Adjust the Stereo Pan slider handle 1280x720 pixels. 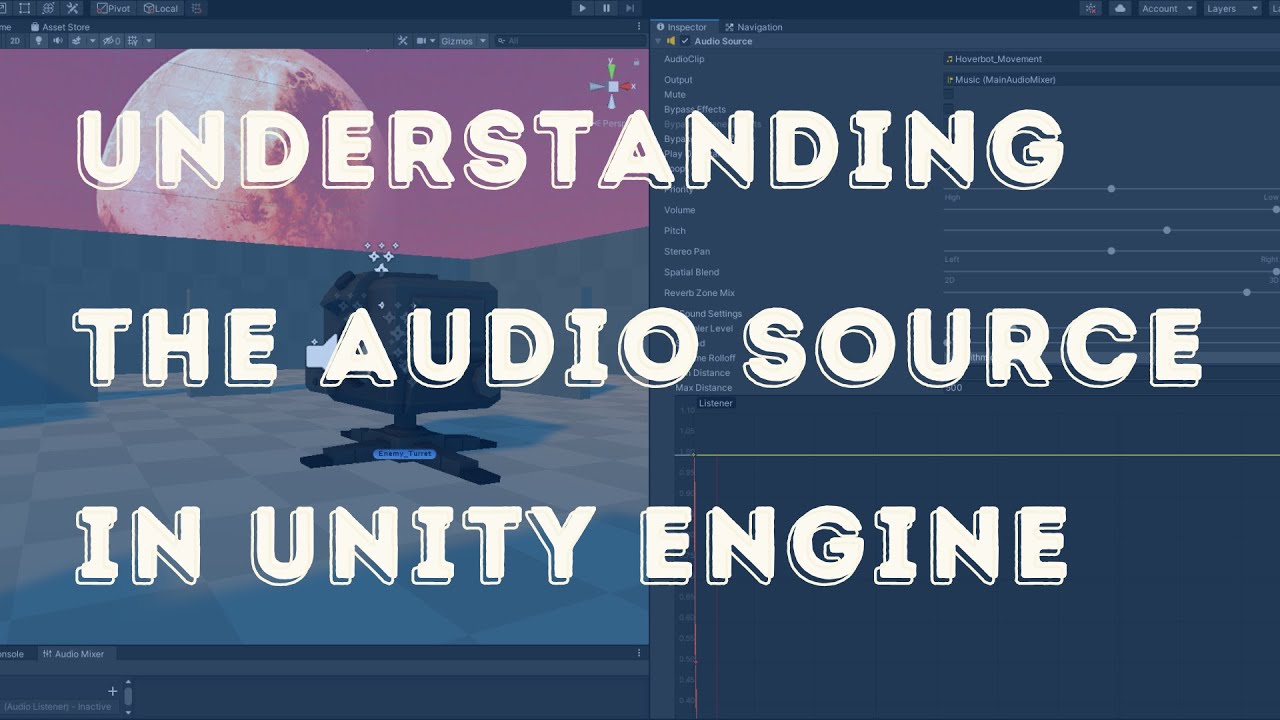tap(1111, 251)
